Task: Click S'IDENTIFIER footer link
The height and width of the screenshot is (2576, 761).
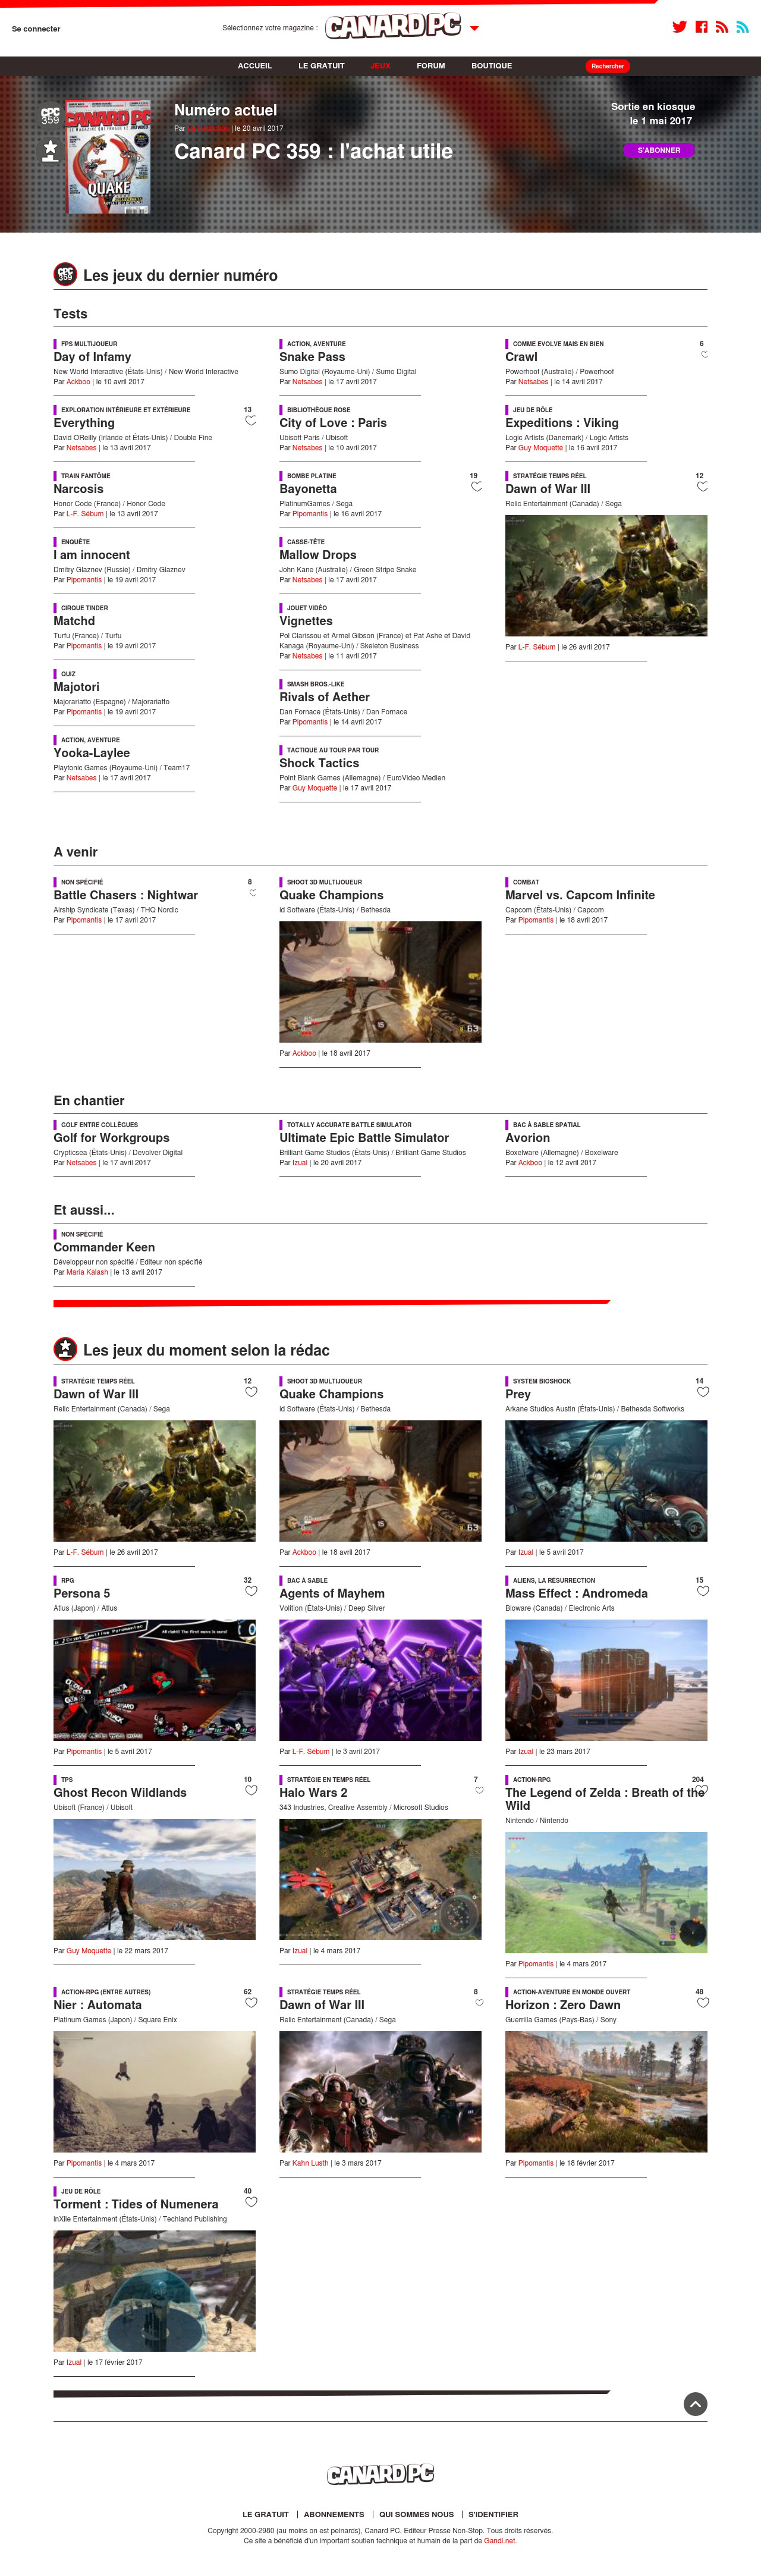Action: (493, 2514)
